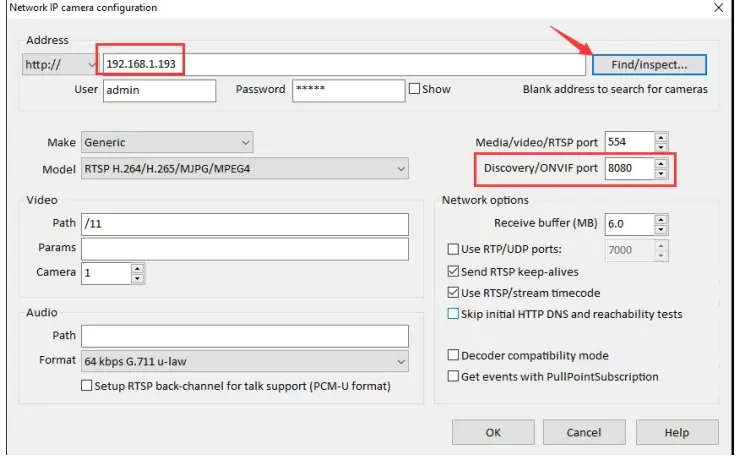
Task: Click the Camera number field
Action: pos(106,273)
